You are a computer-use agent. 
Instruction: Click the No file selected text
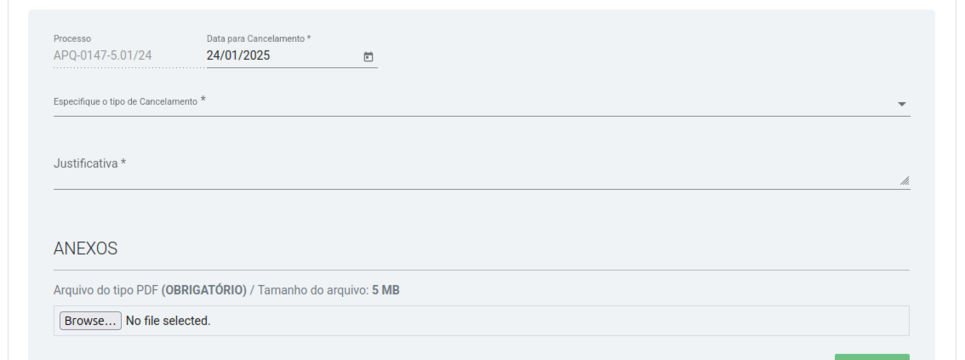point(168,321)
